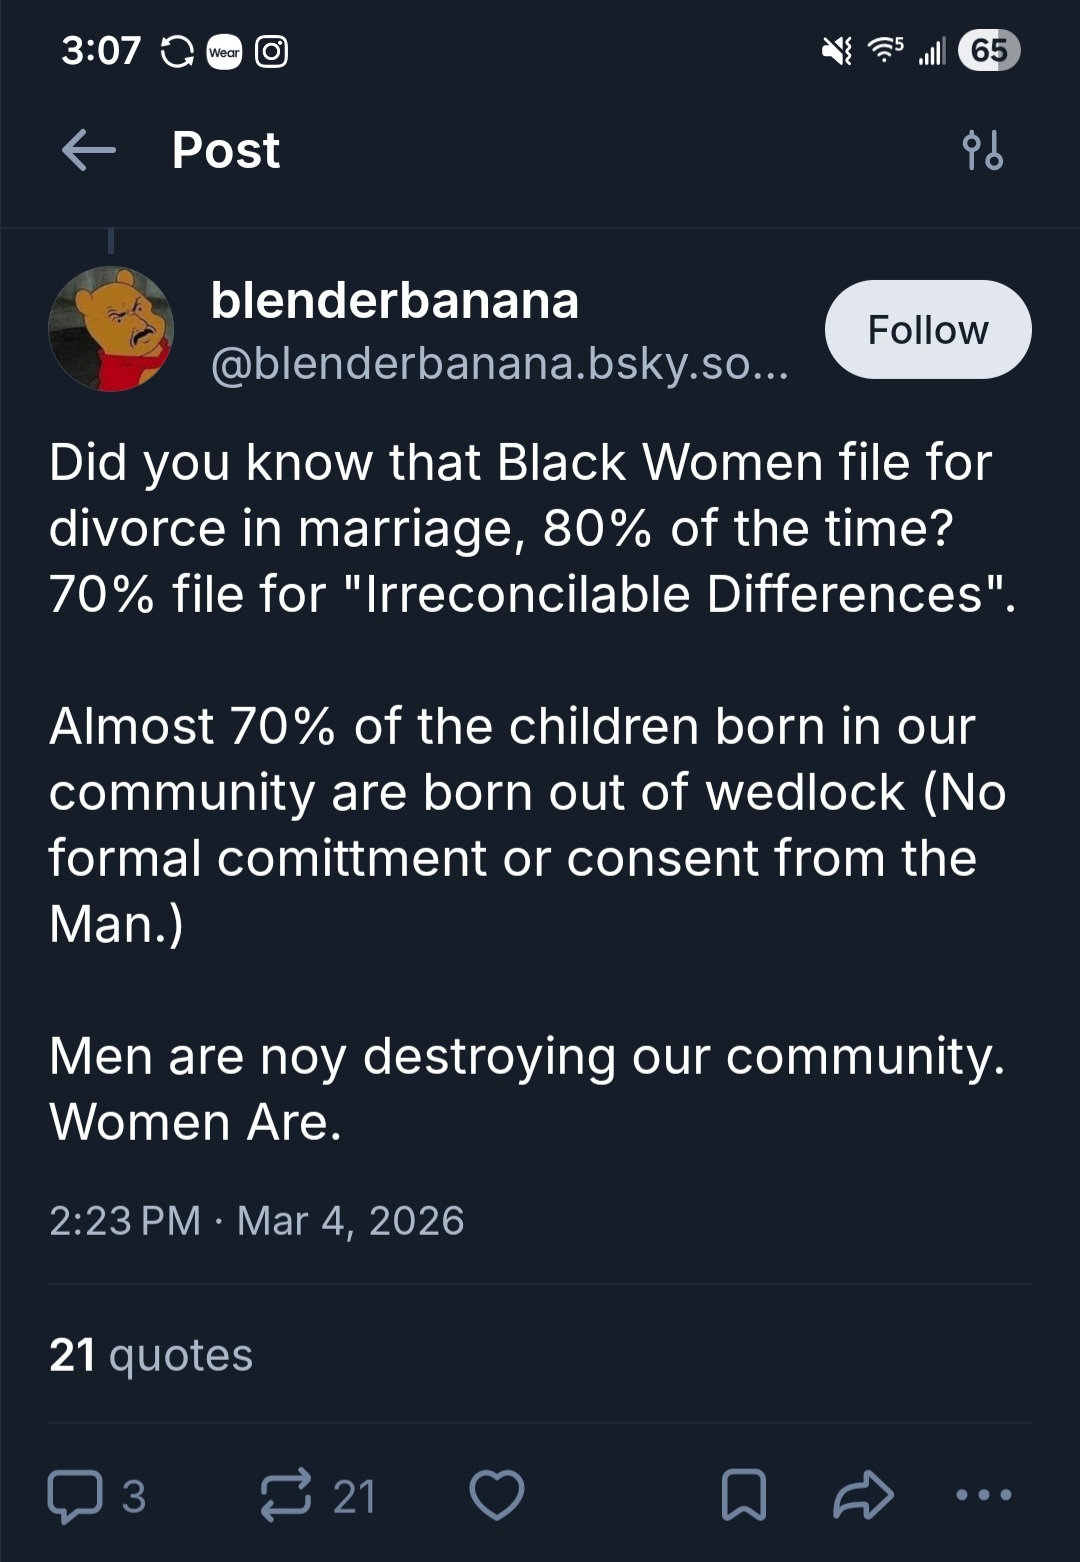This screenshot has width=1080, height=1562.
Task: Bookmark this post
Action: coord(744,1496)
